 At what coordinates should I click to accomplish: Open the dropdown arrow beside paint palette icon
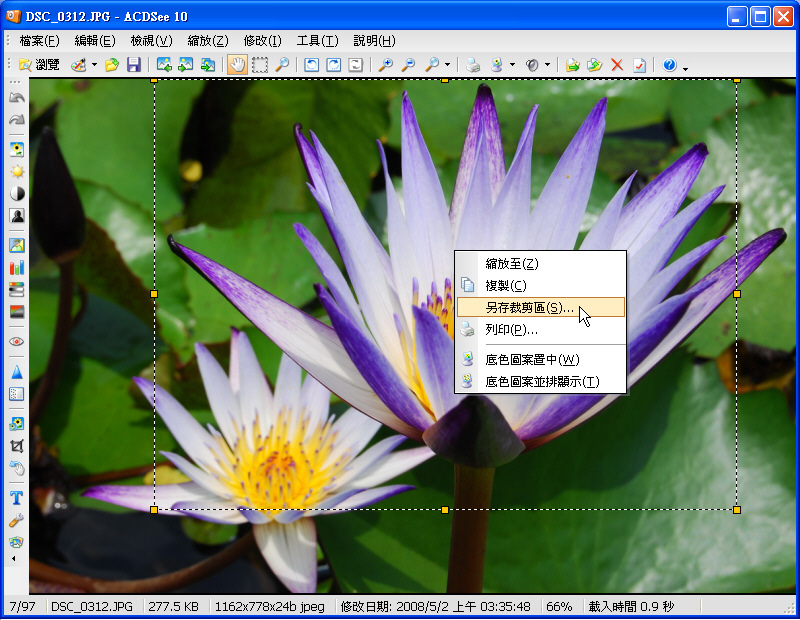94,65
